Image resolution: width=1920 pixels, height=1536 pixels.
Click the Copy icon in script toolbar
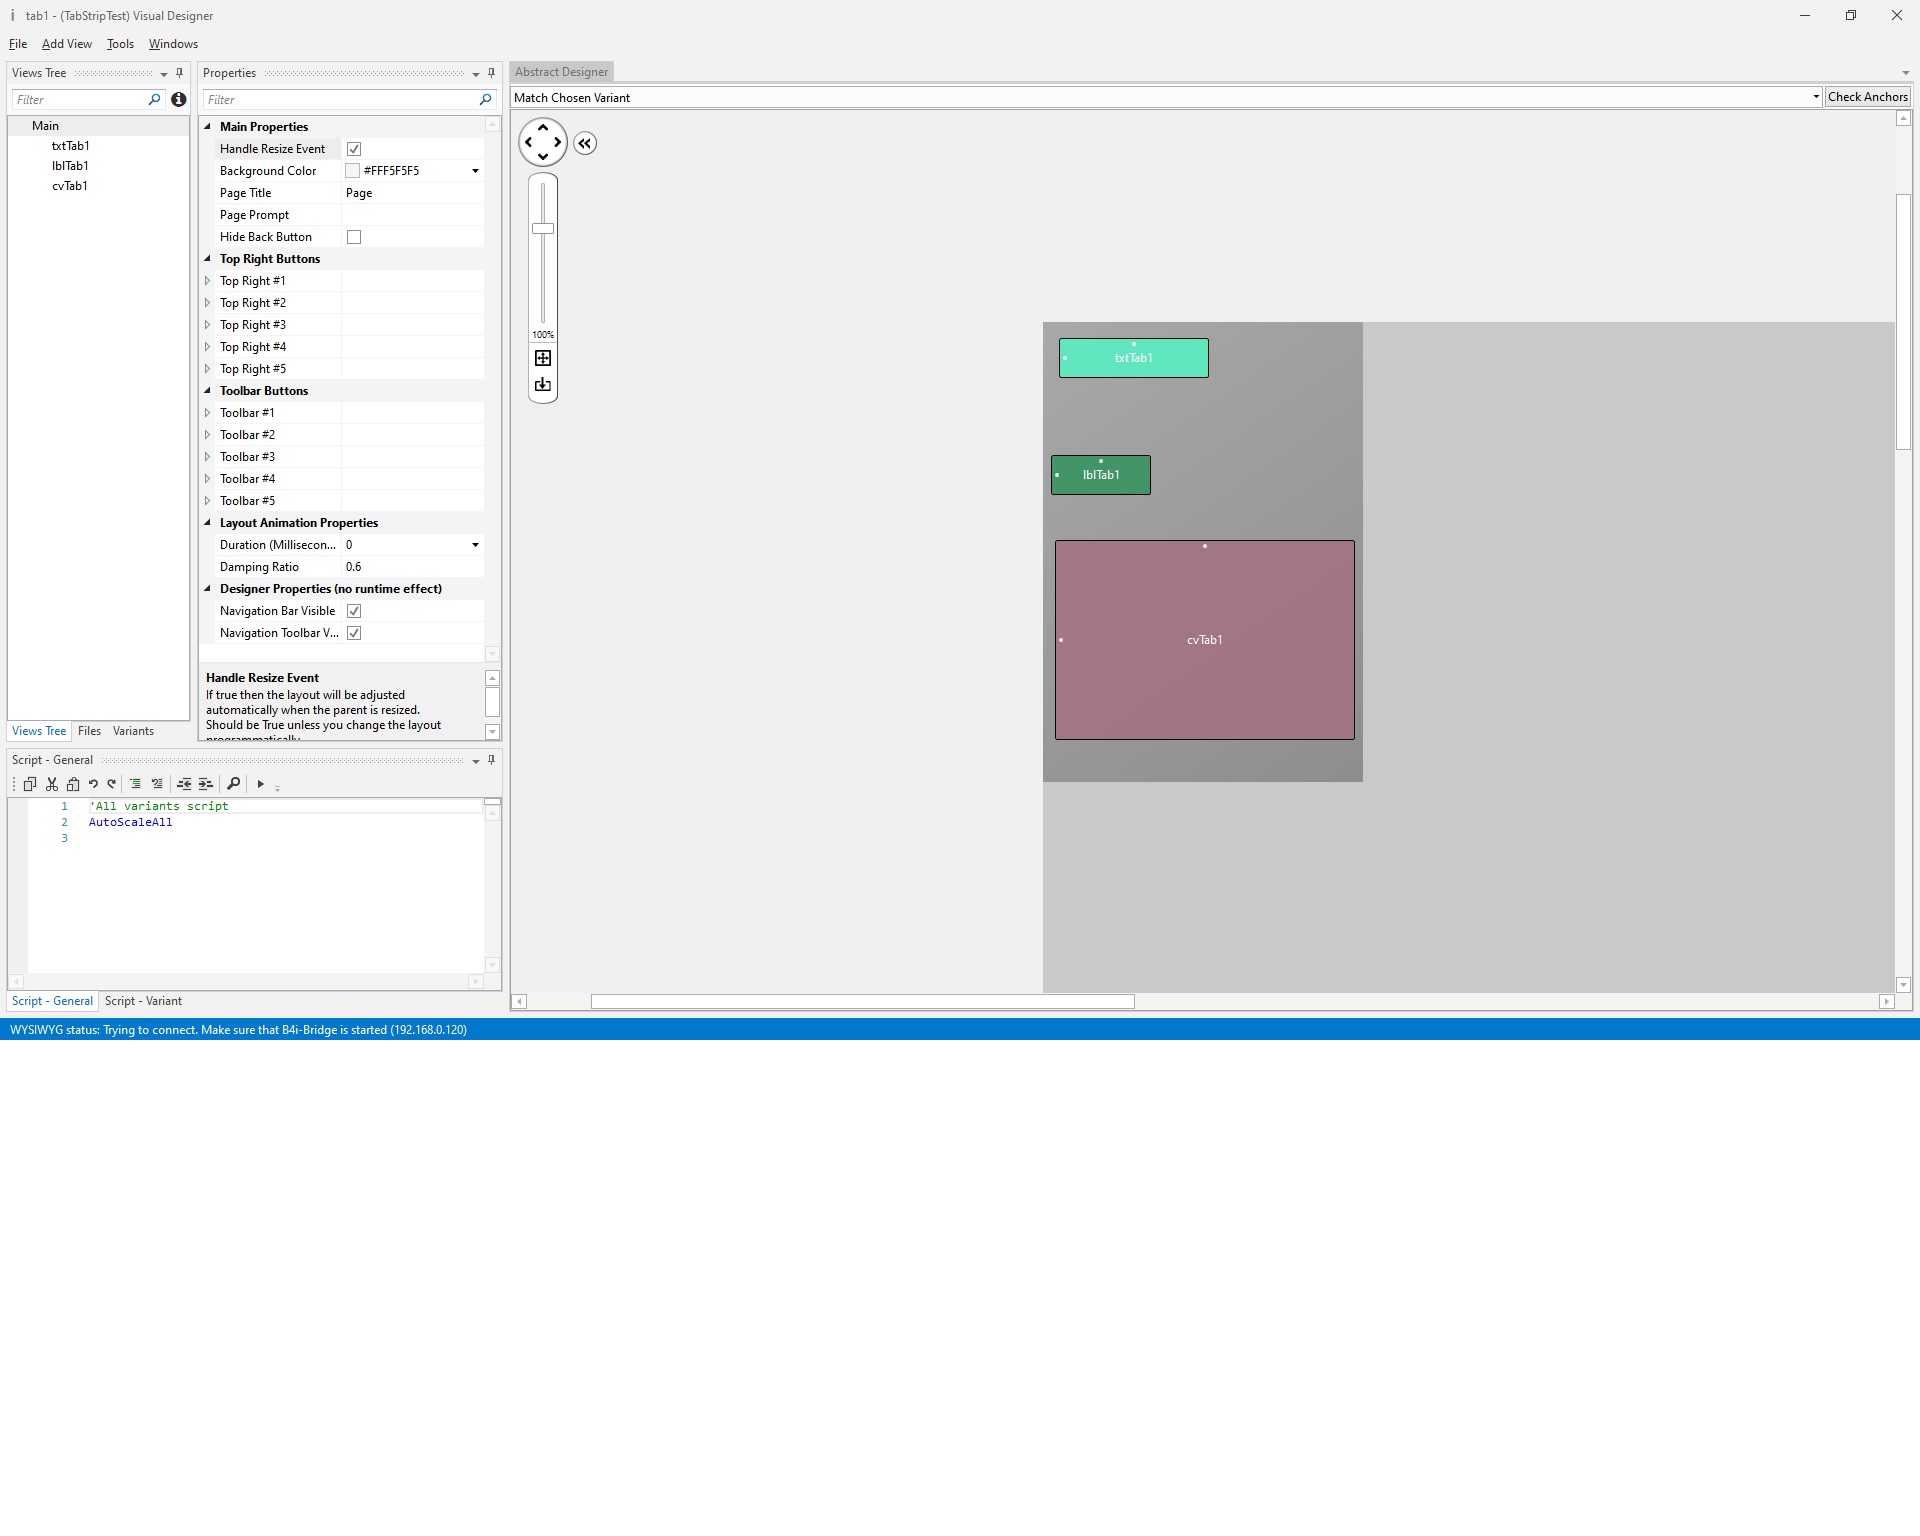(30, 784)
